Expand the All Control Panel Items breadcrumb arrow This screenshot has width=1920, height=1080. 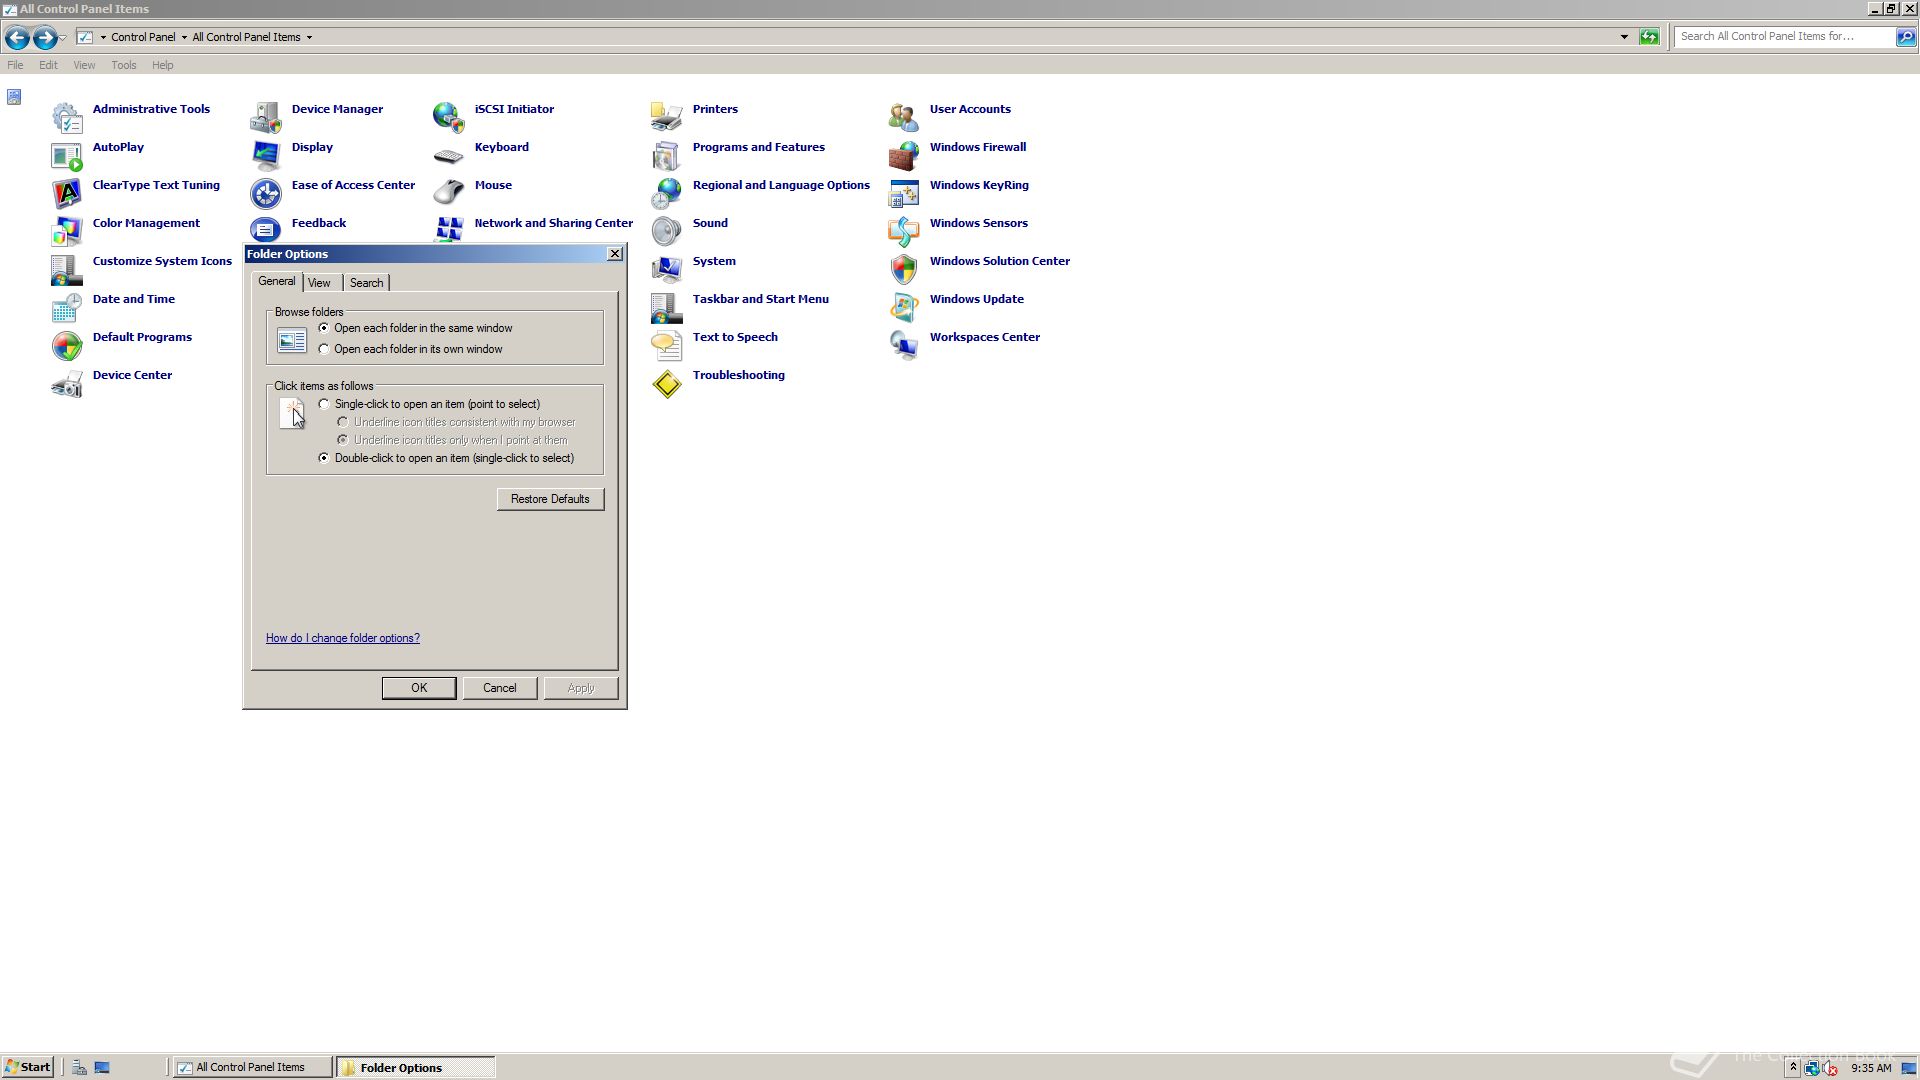pos(309,37)
